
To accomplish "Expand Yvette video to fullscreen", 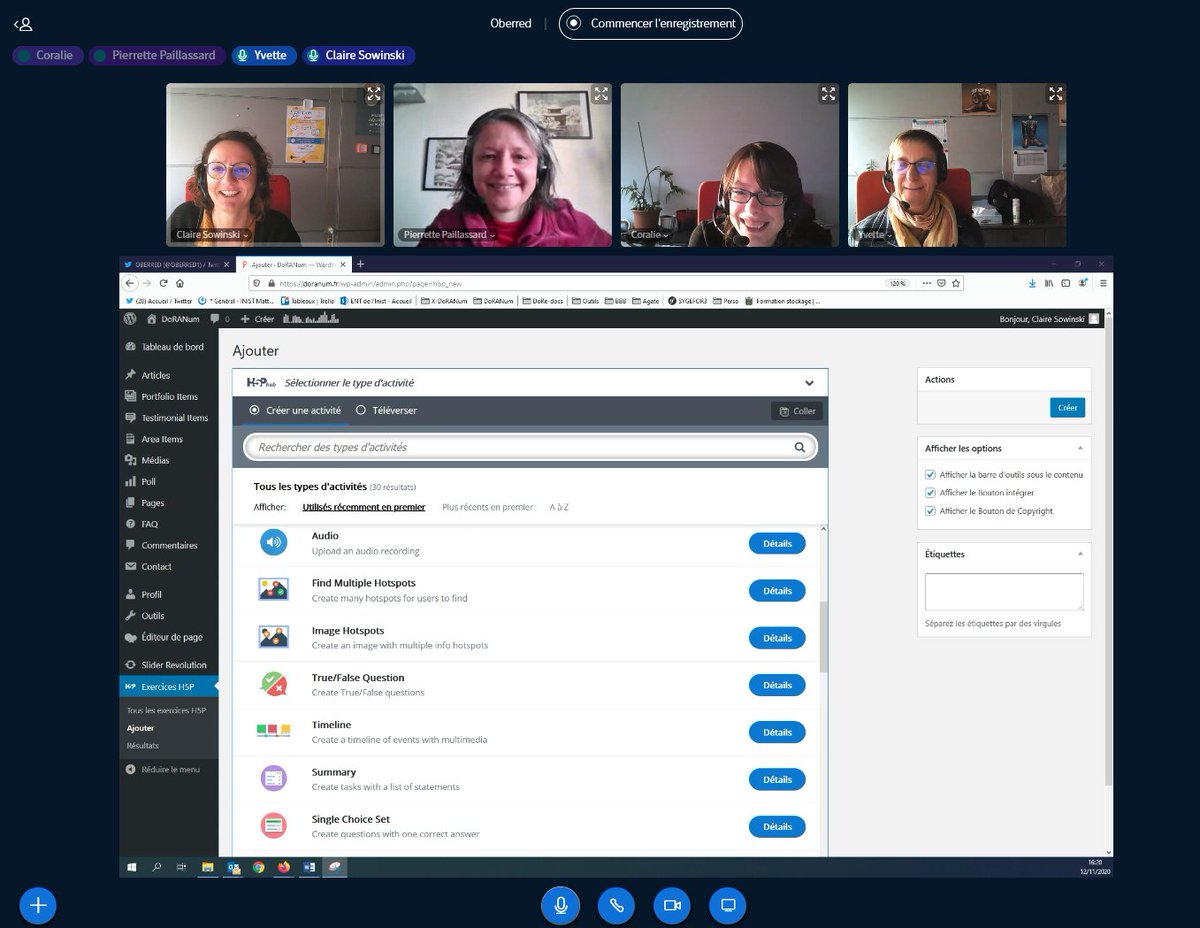I will [x=1055, y=94].
